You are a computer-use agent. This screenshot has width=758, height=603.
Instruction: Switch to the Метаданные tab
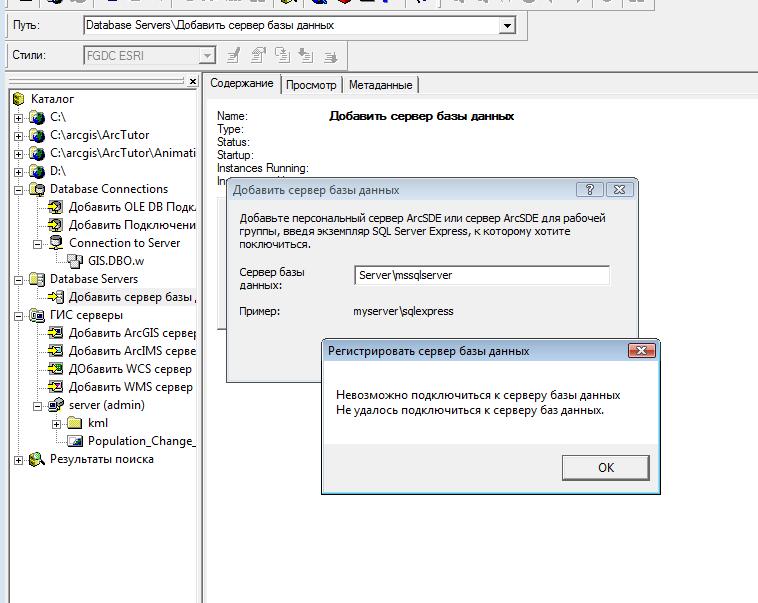click(x=380, y=85)
